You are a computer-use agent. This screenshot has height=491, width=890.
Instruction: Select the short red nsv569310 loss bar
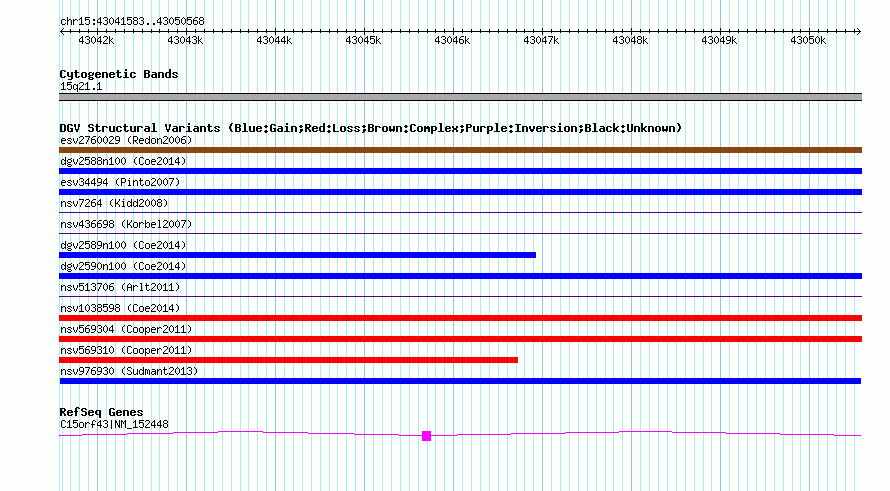288,360
